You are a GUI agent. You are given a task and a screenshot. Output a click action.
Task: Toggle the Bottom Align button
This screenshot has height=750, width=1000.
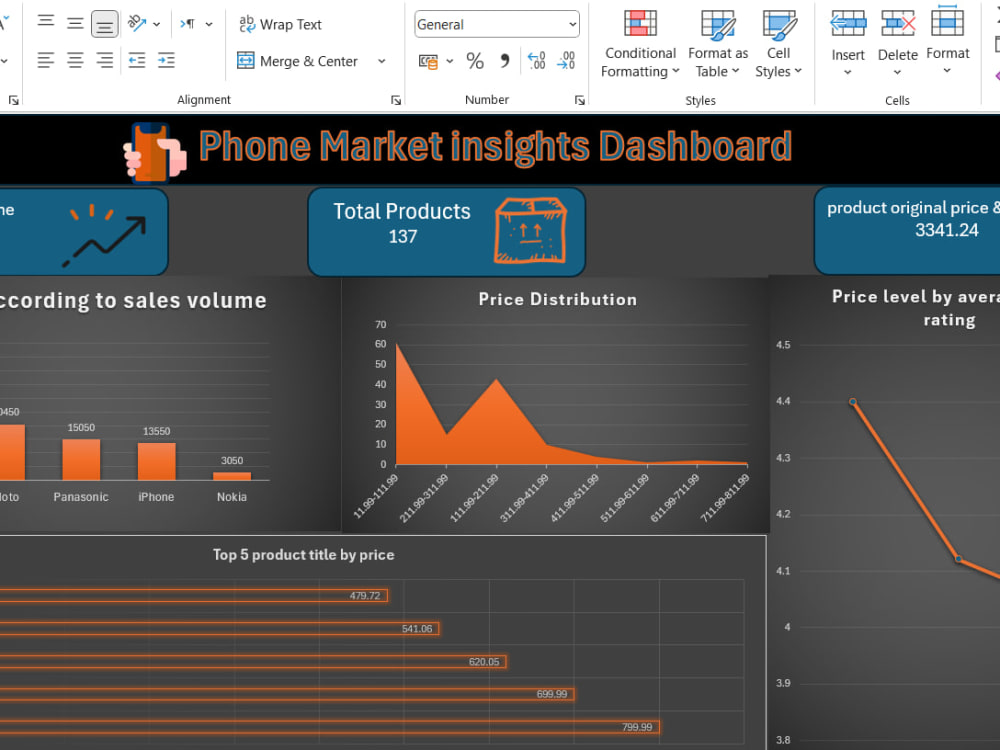click(105, 24)
